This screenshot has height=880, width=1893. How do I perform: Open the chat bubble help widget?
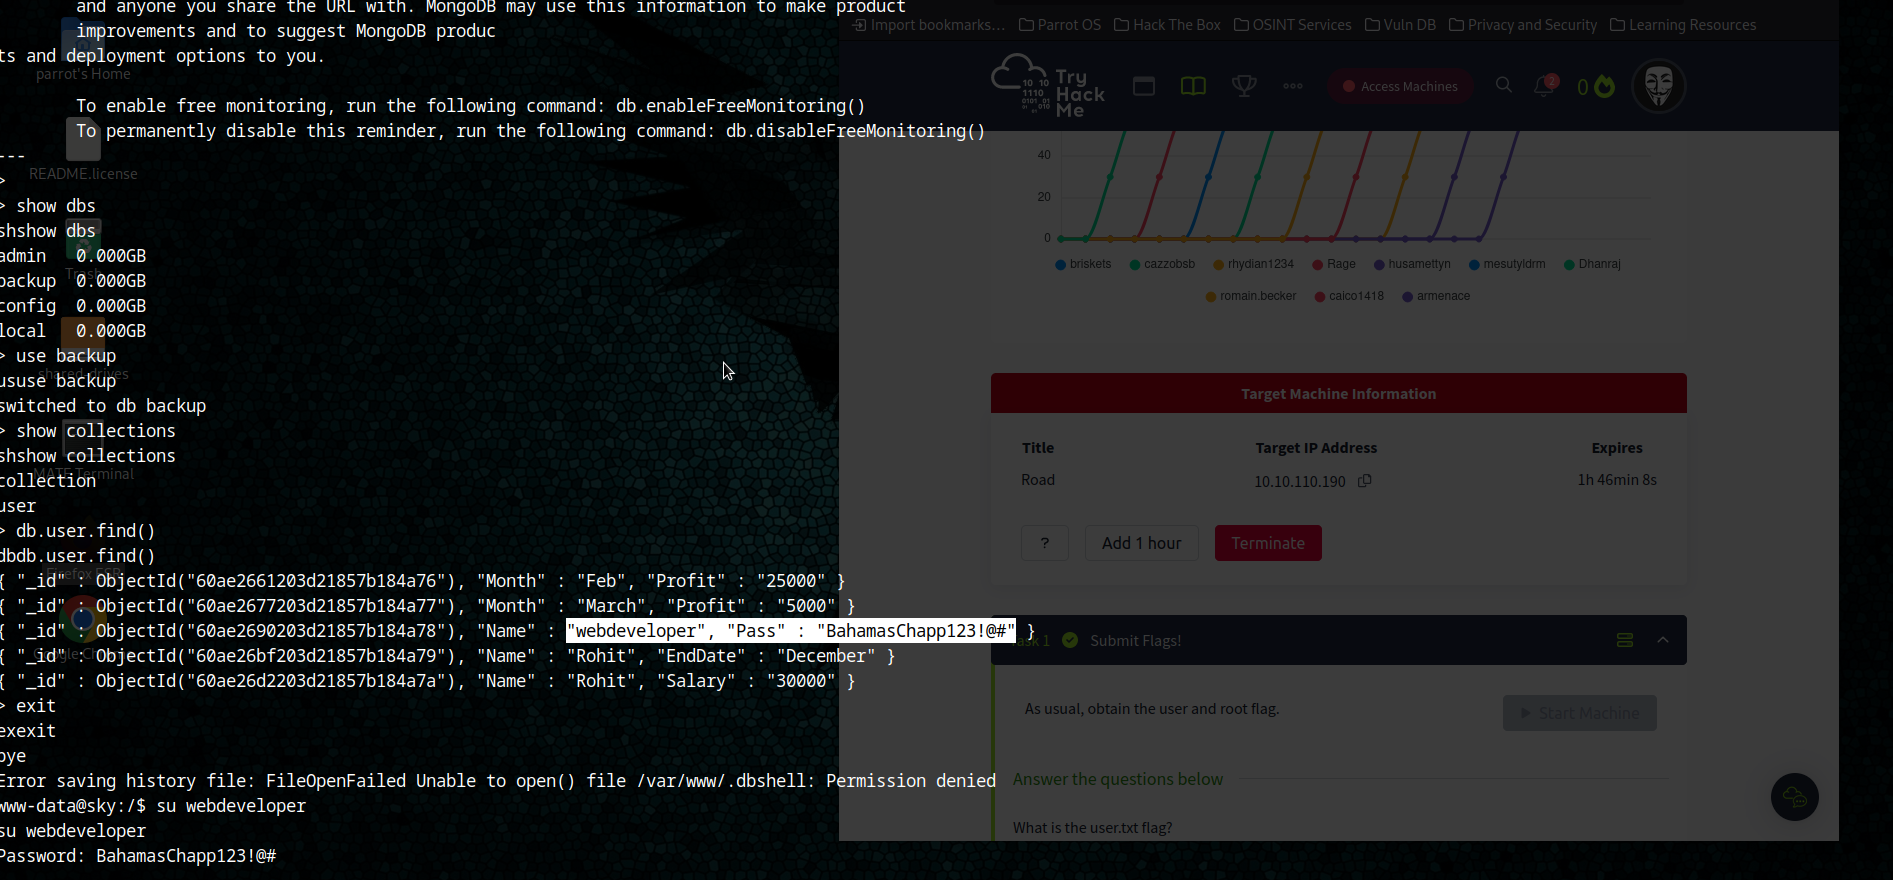tap(1795, 797)
